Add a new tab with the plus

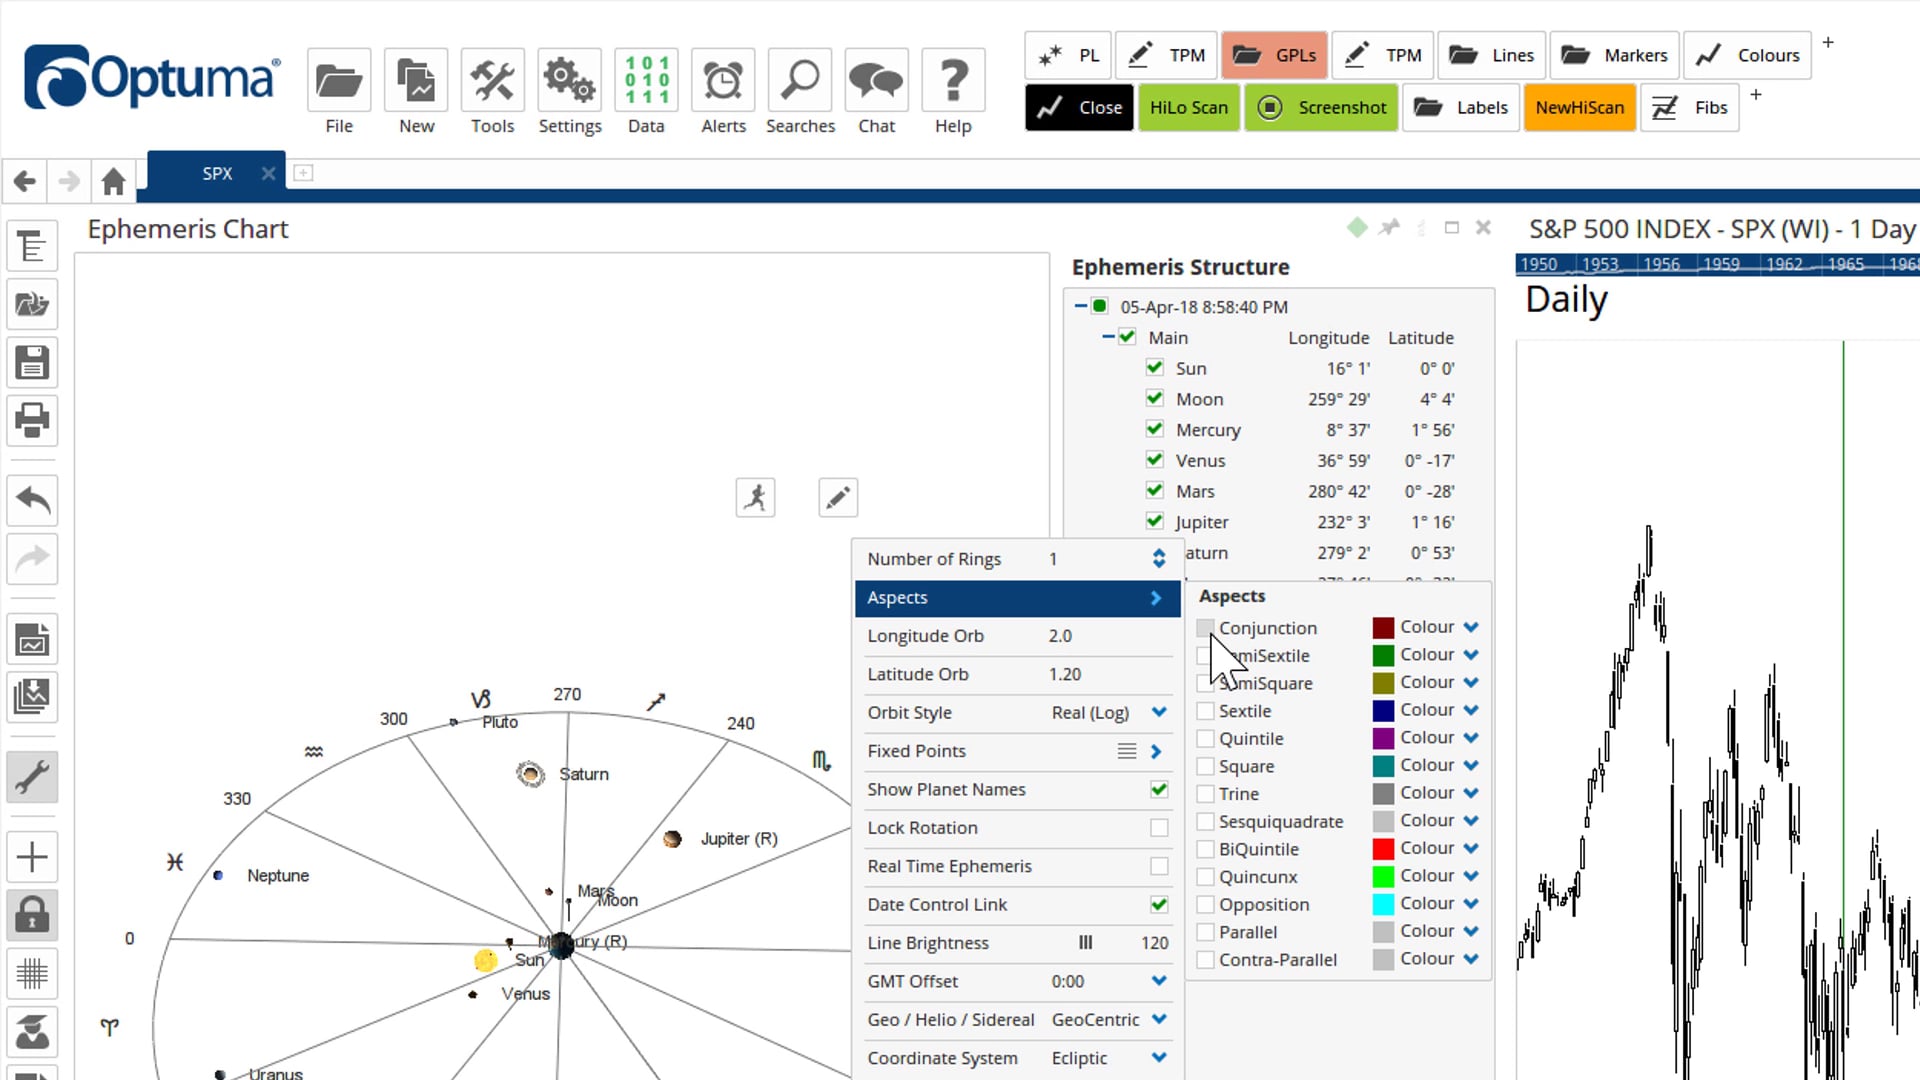pos(303,173)
